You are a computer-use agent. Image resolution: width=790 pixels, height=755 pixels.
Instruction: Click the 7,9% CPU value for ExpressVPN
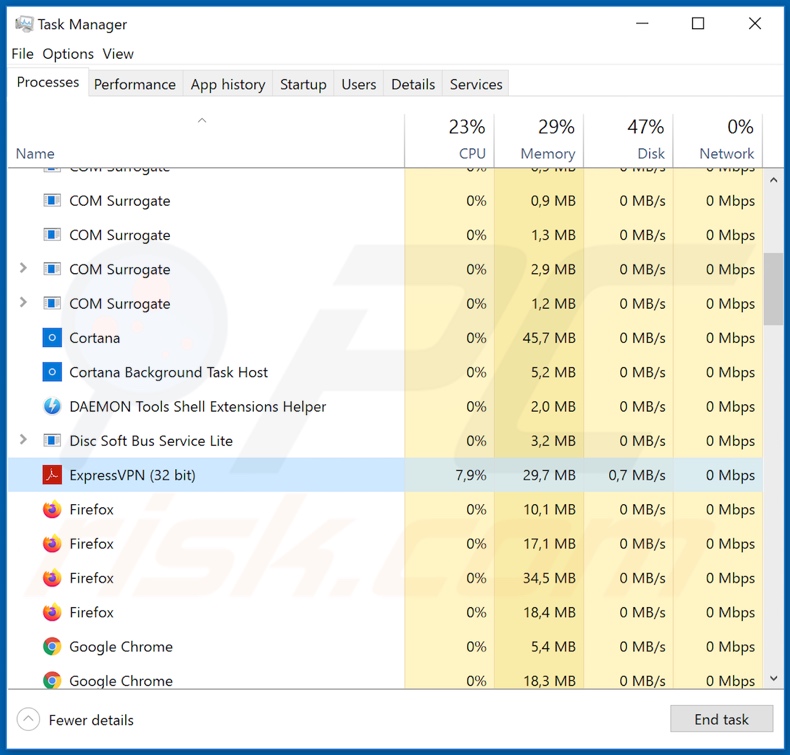pos(471,474)
